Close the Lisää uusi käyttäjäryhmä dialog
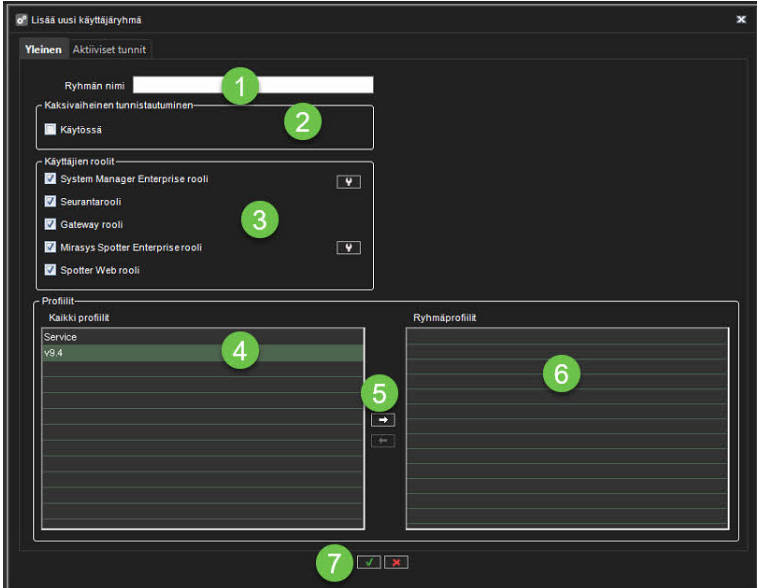The width and height of the screenshot is (758, 588). [741, 19]
